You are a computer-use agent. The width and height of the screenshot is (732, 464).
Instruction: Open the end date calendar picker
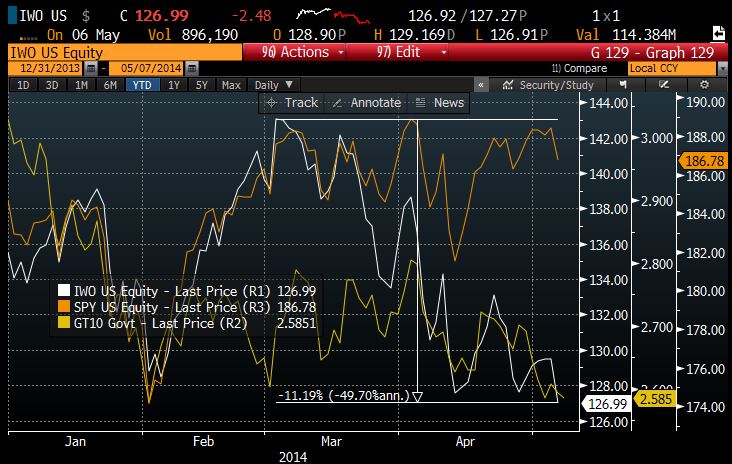pyautogui.click(x=192, y=69)
